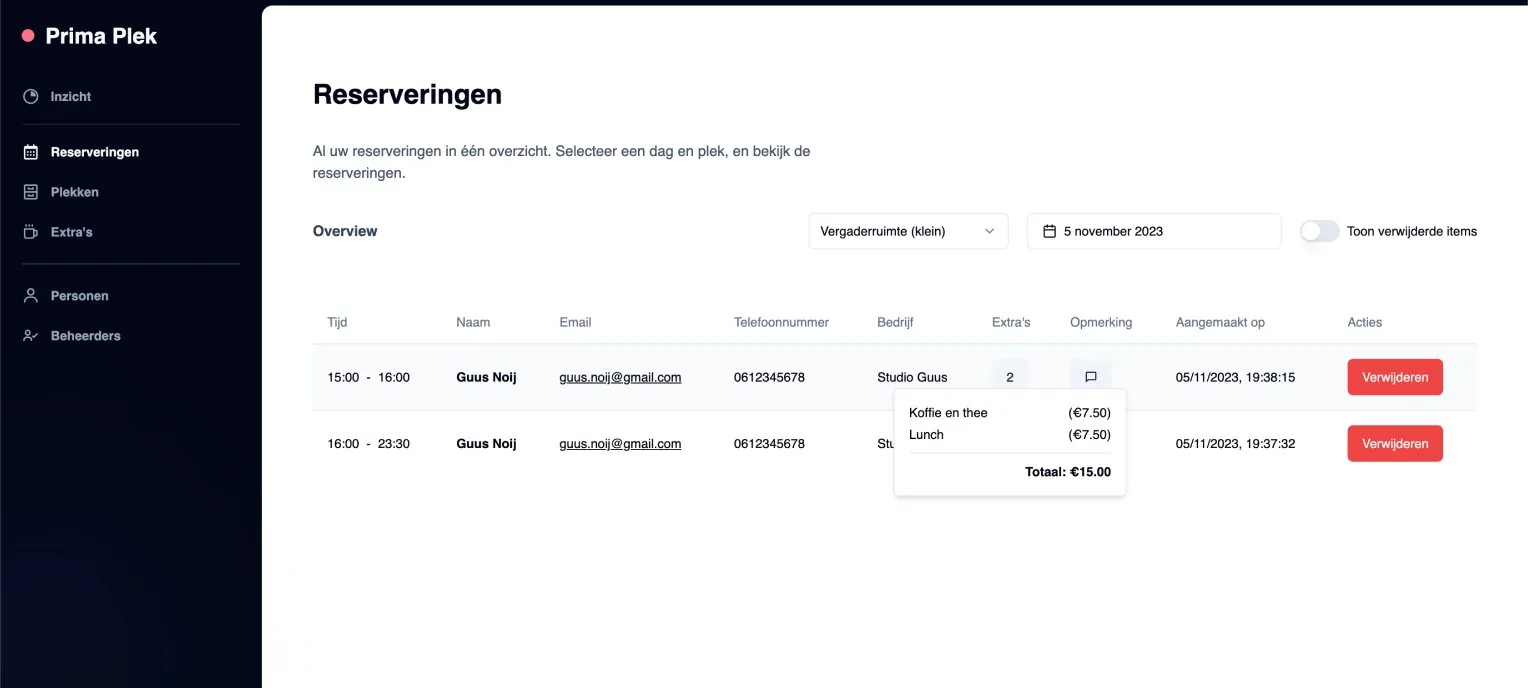Open the Beheerders section
This screenshot has width=1528, height=688.
pyautogui.click(x=86, y=336)
